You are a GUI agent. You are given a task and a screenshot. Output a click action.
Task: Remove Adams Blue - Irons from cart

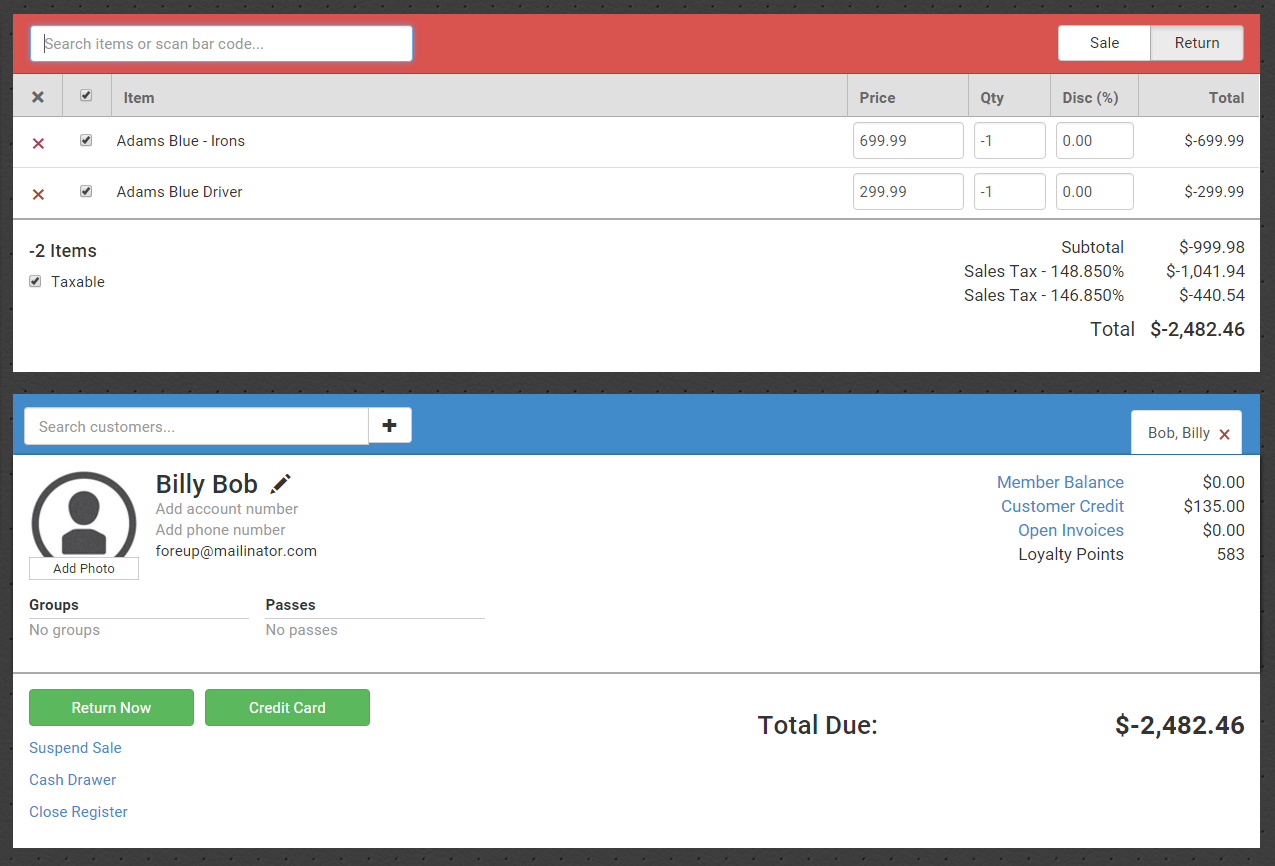coord(38,143)
